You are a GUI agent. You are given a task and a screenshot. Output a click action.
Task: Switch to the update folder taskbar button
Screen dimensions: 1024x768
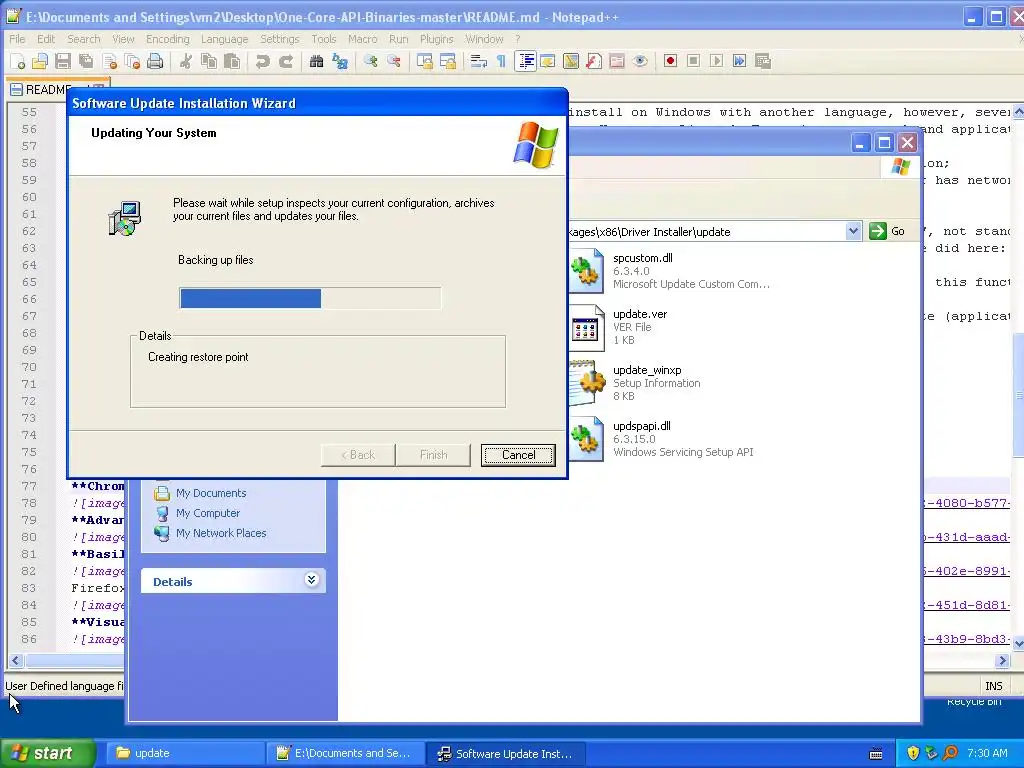185,754
